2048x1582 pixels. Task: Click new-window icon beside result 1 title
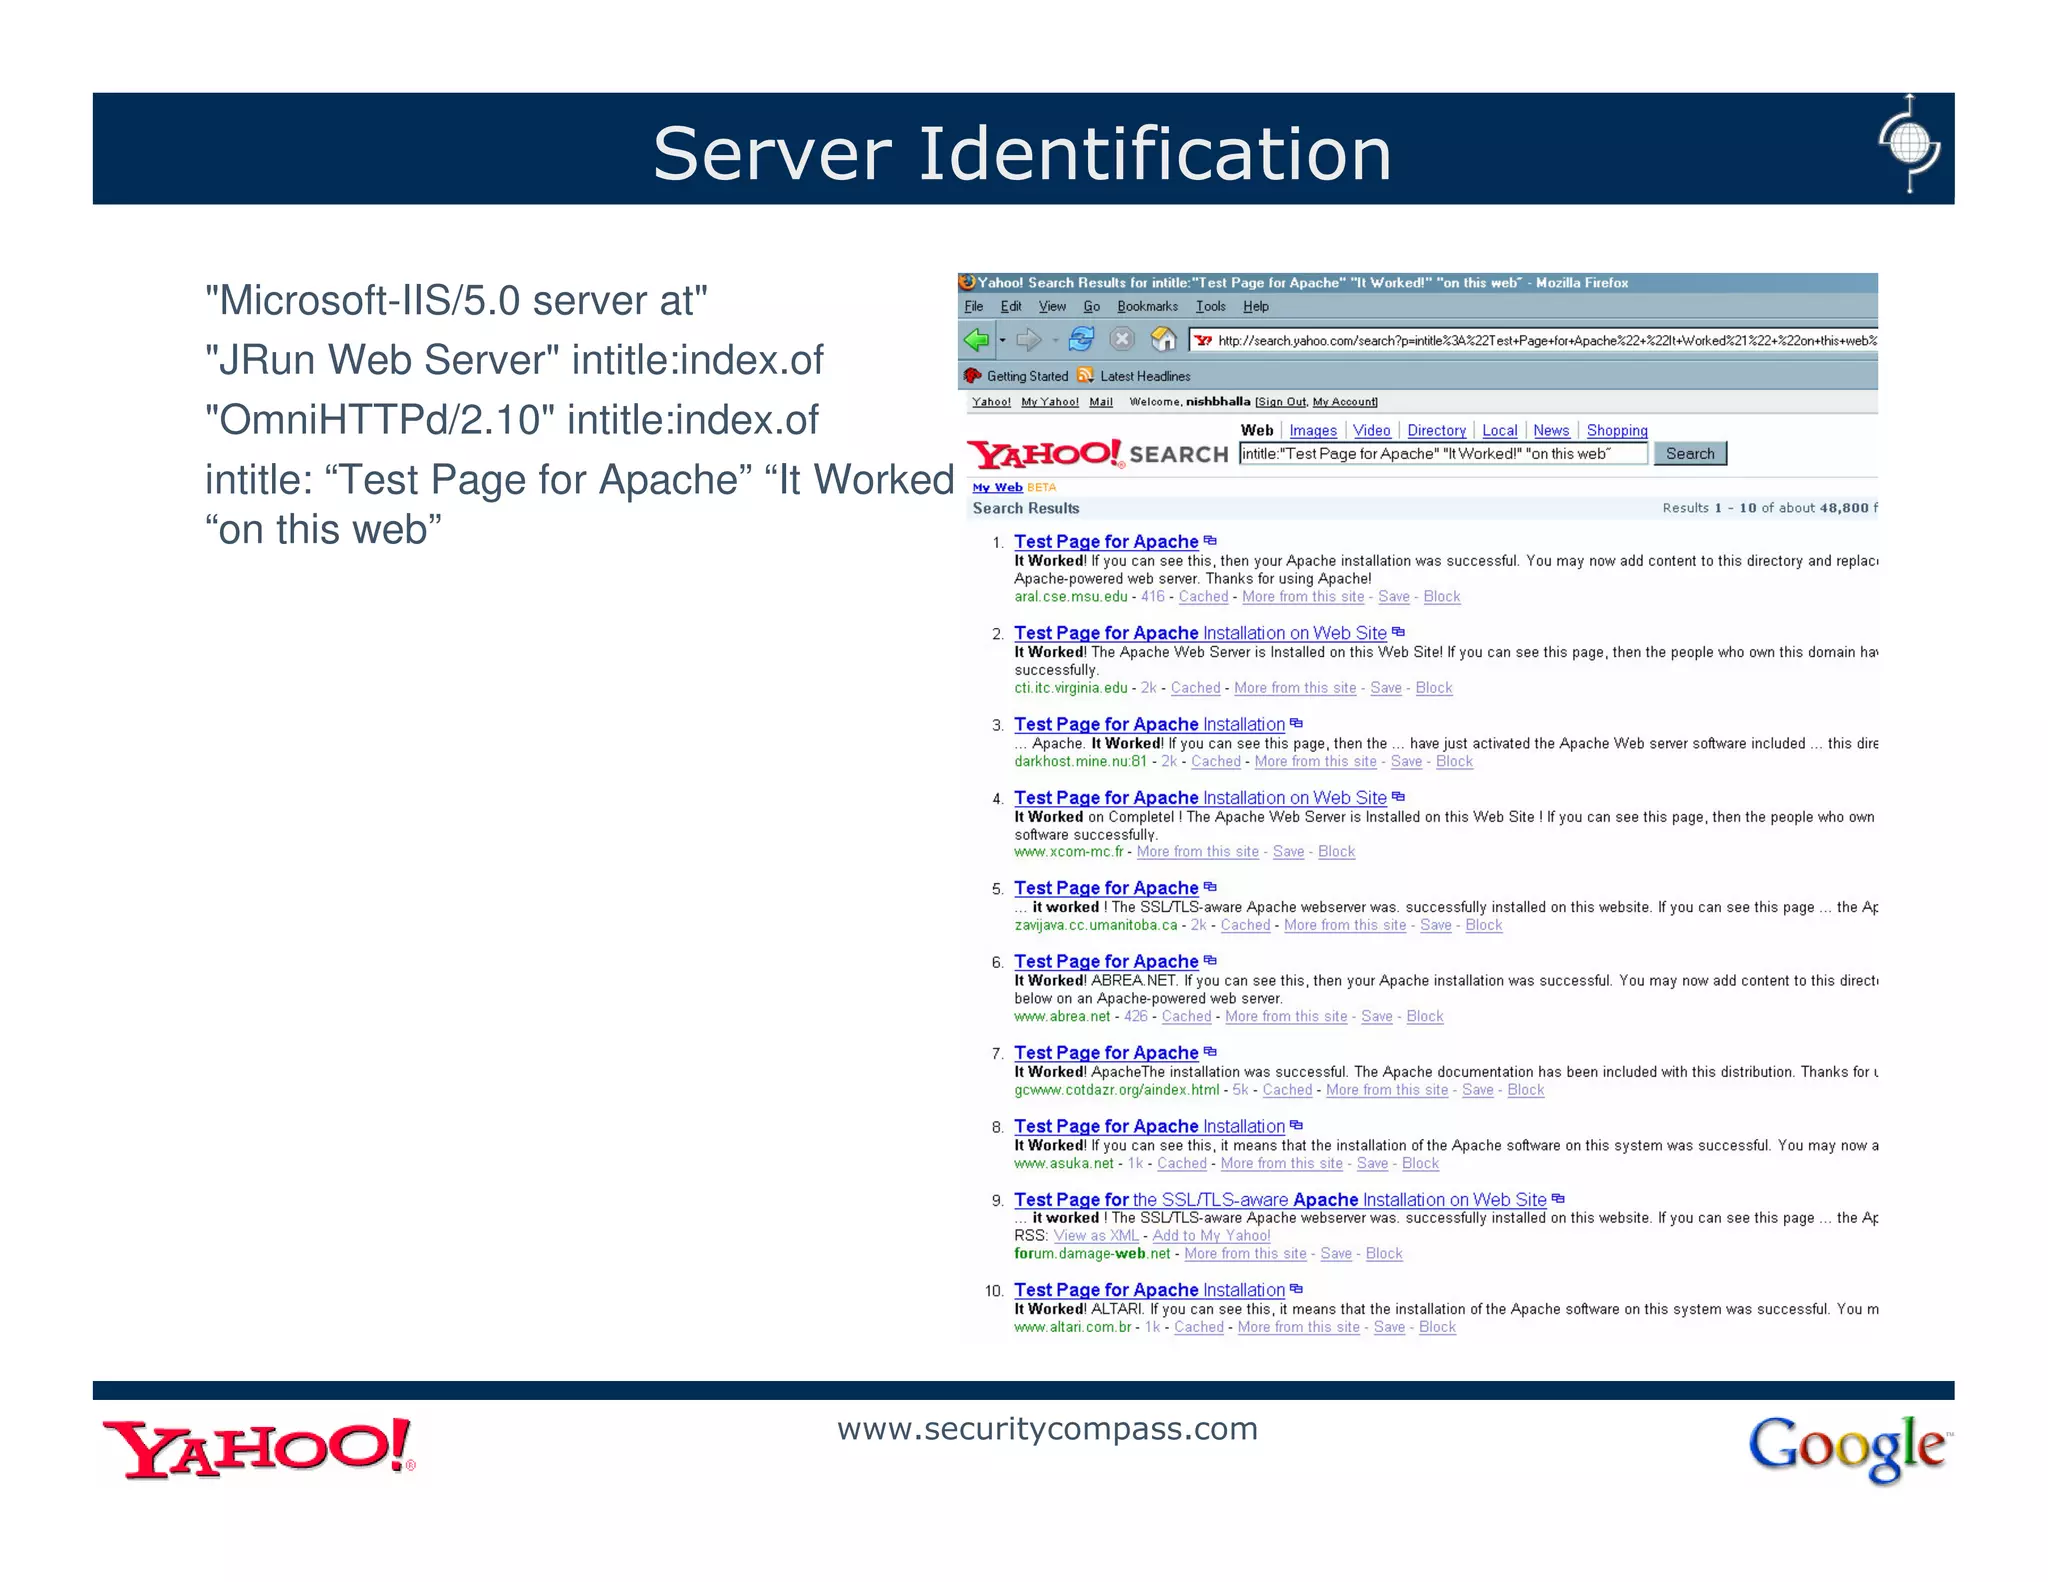coord(1210,541)
